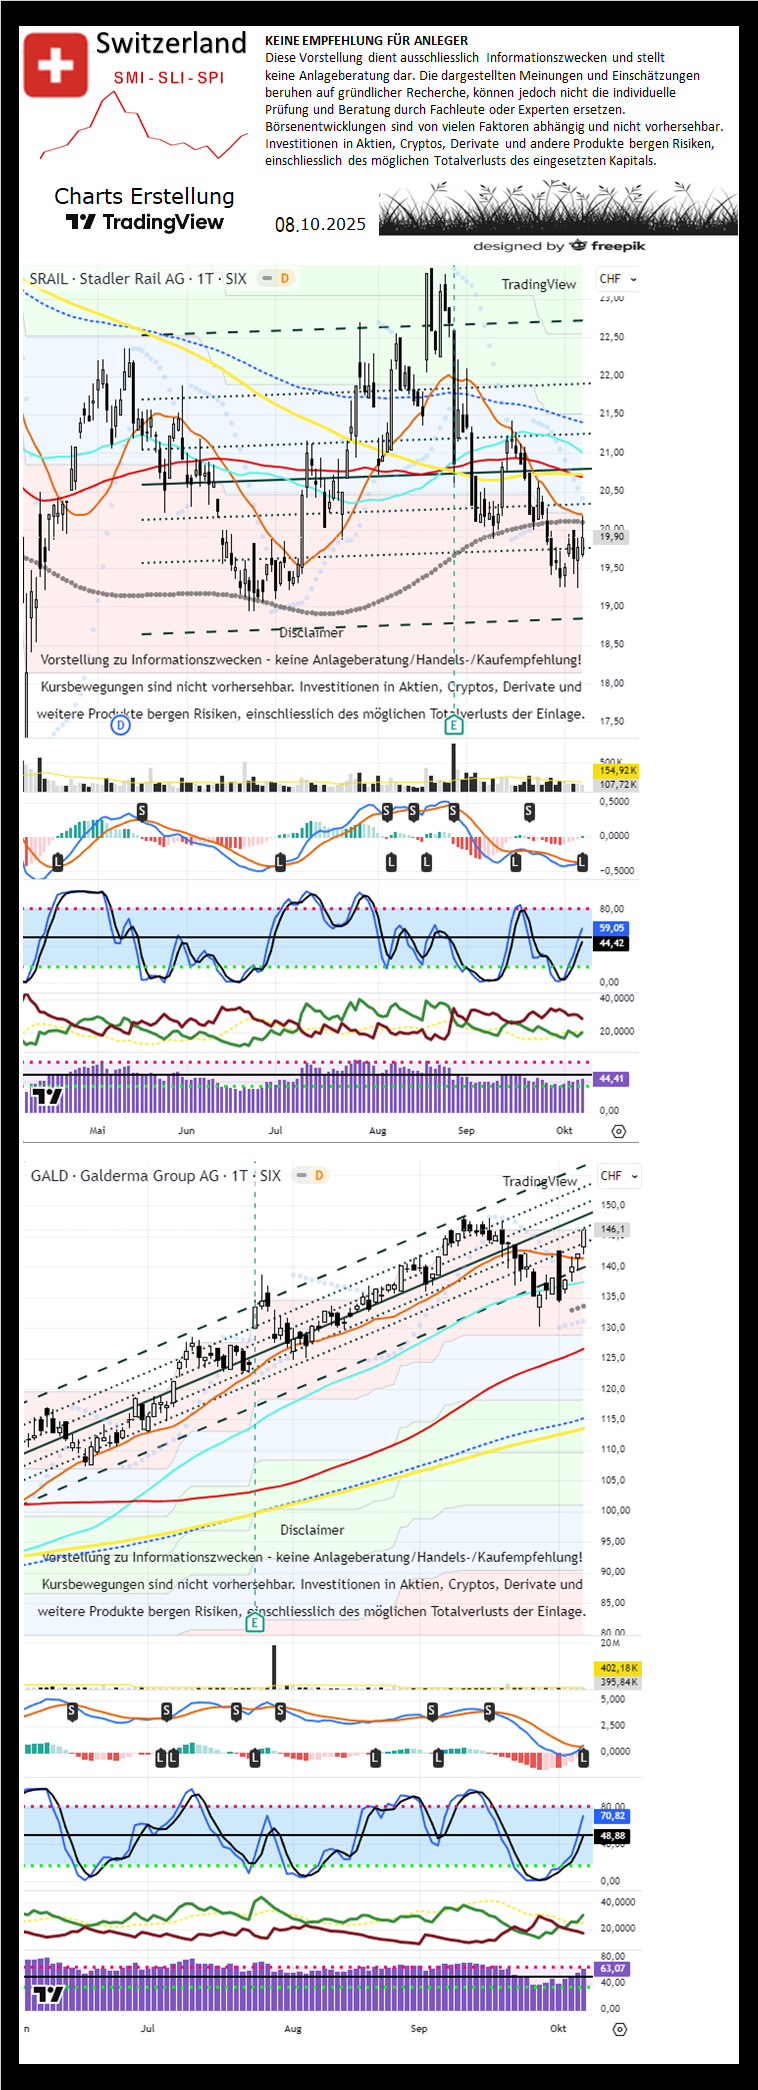Open chart settings gear below Stadler Rail chart
Image resolution: width=758 pixels, height=2090 pixels.
(x=618, y=1131)
